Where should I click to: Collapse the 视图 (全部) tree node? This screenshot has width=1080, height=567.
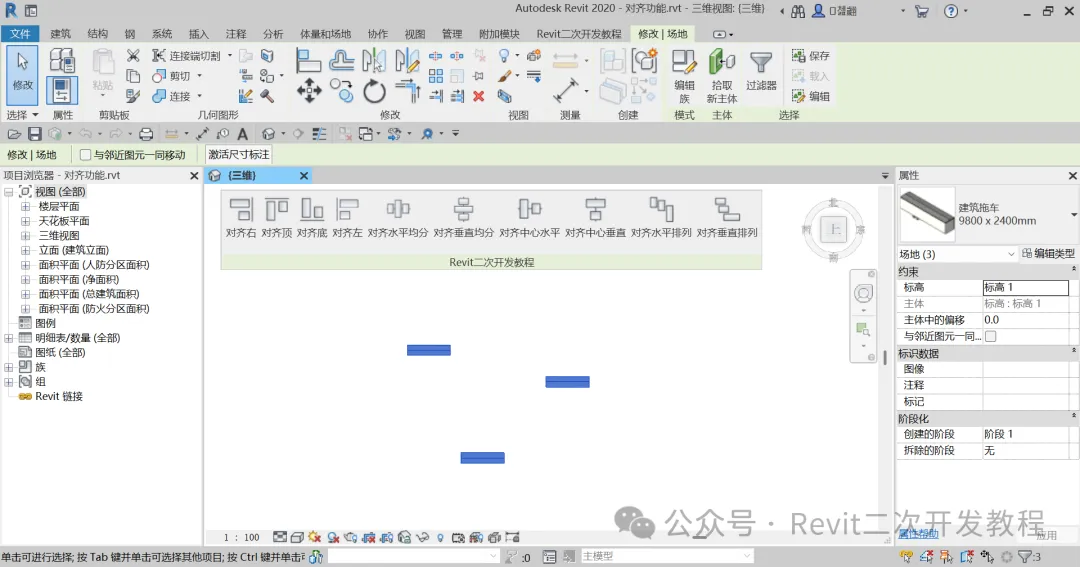coord(8,192)
